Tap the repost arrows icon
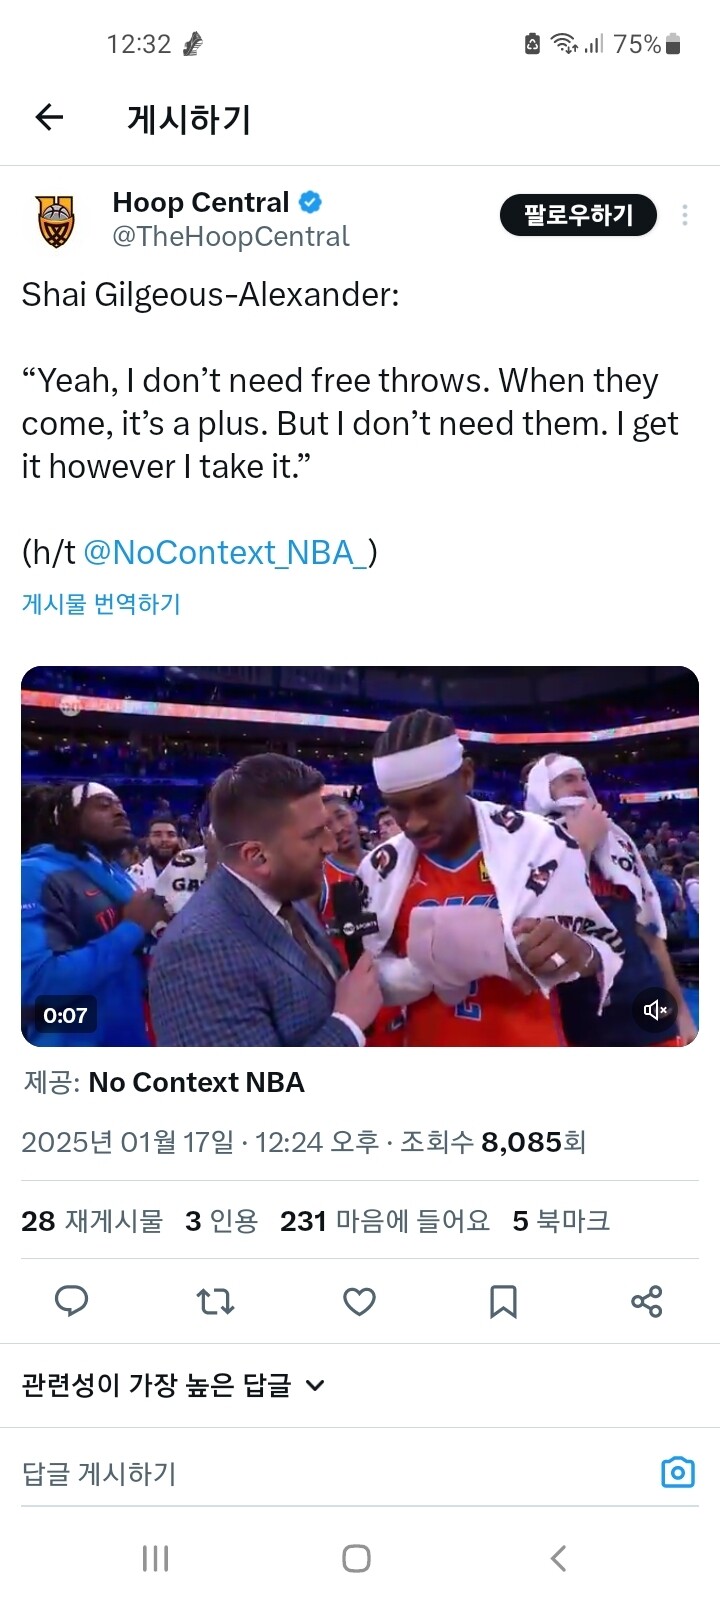The height and width of the screenshot is (1600, 720). coord(215,1301)
